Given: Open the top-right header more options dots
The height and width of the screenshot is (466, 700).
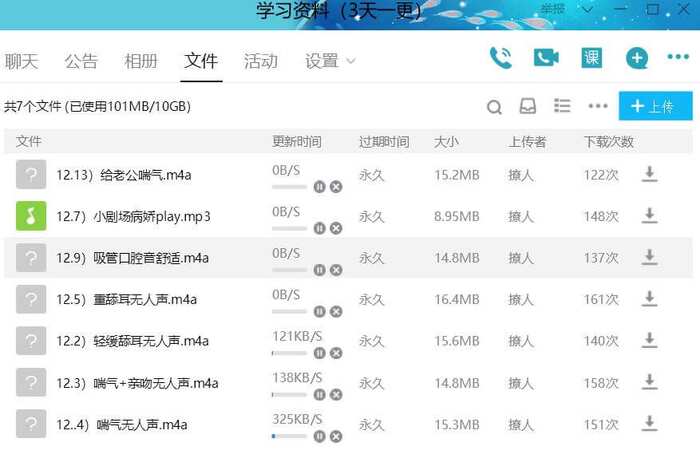Looking at the screenshot, I should [678, 57].
